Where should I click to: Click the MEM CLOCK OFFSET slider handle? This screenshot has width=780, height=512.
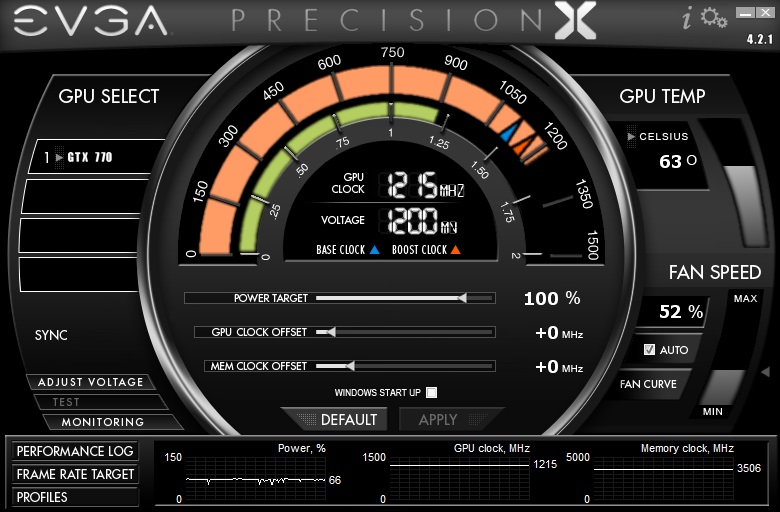[350, 366]
